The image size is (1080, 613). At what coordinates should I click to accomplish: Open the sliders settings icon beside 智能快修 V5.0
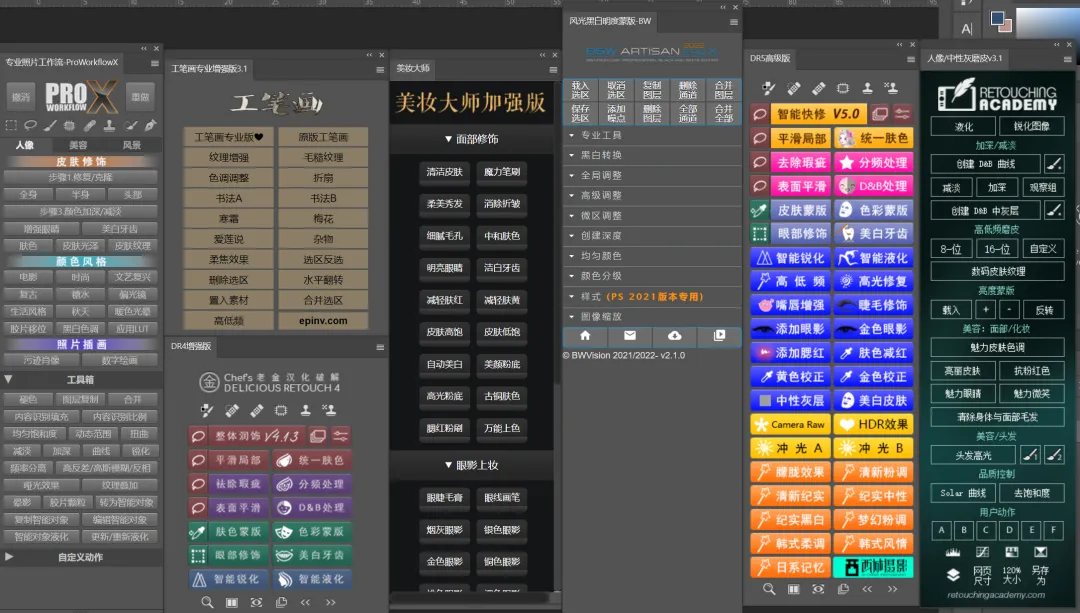[x=902, y=114]
